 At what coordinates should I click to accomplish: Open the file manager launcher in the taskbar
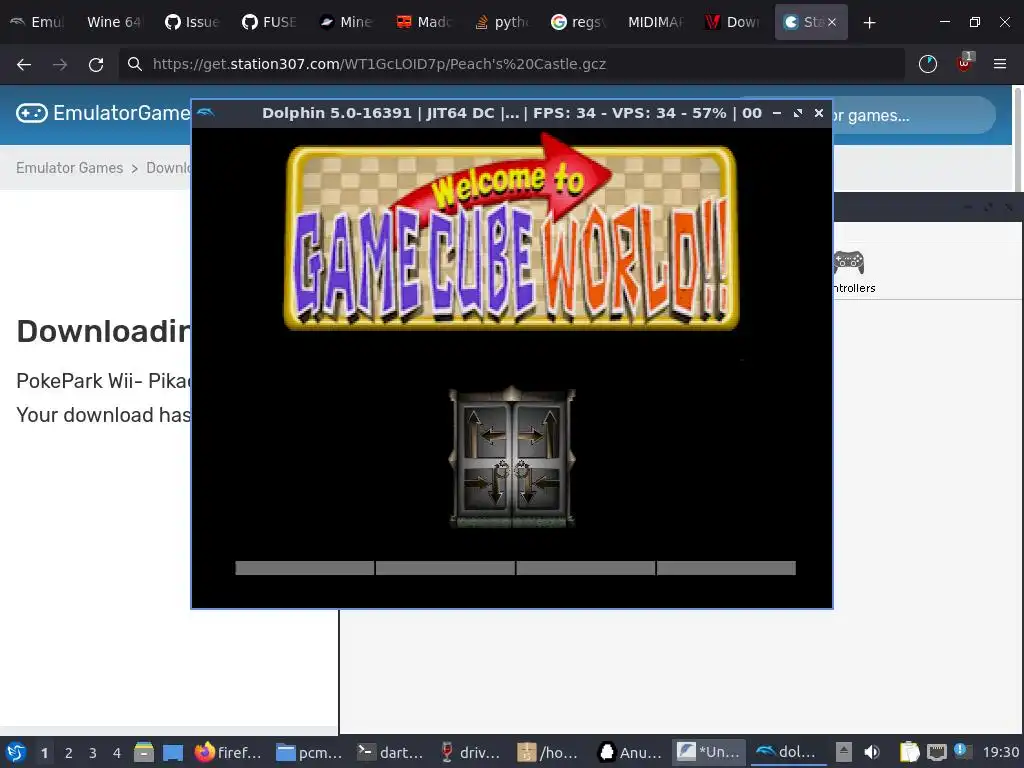click(144, 752)
